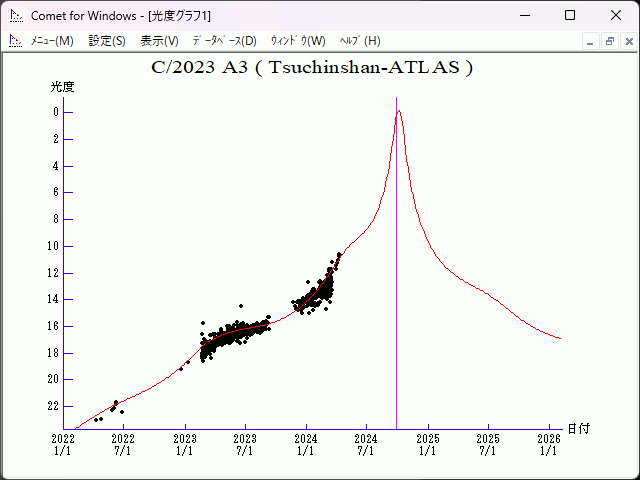This screenshot has width=640, height=480.
Task: Maximize the Comet for Windows window
Action: click(570, 15)
